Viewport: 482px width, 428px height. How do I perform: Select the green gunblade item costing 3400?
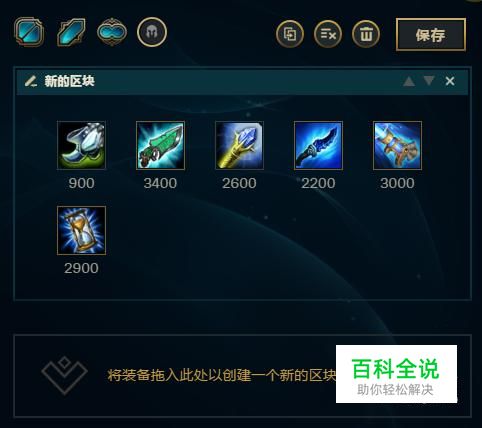pyautogui.click(x=160, y=145)
